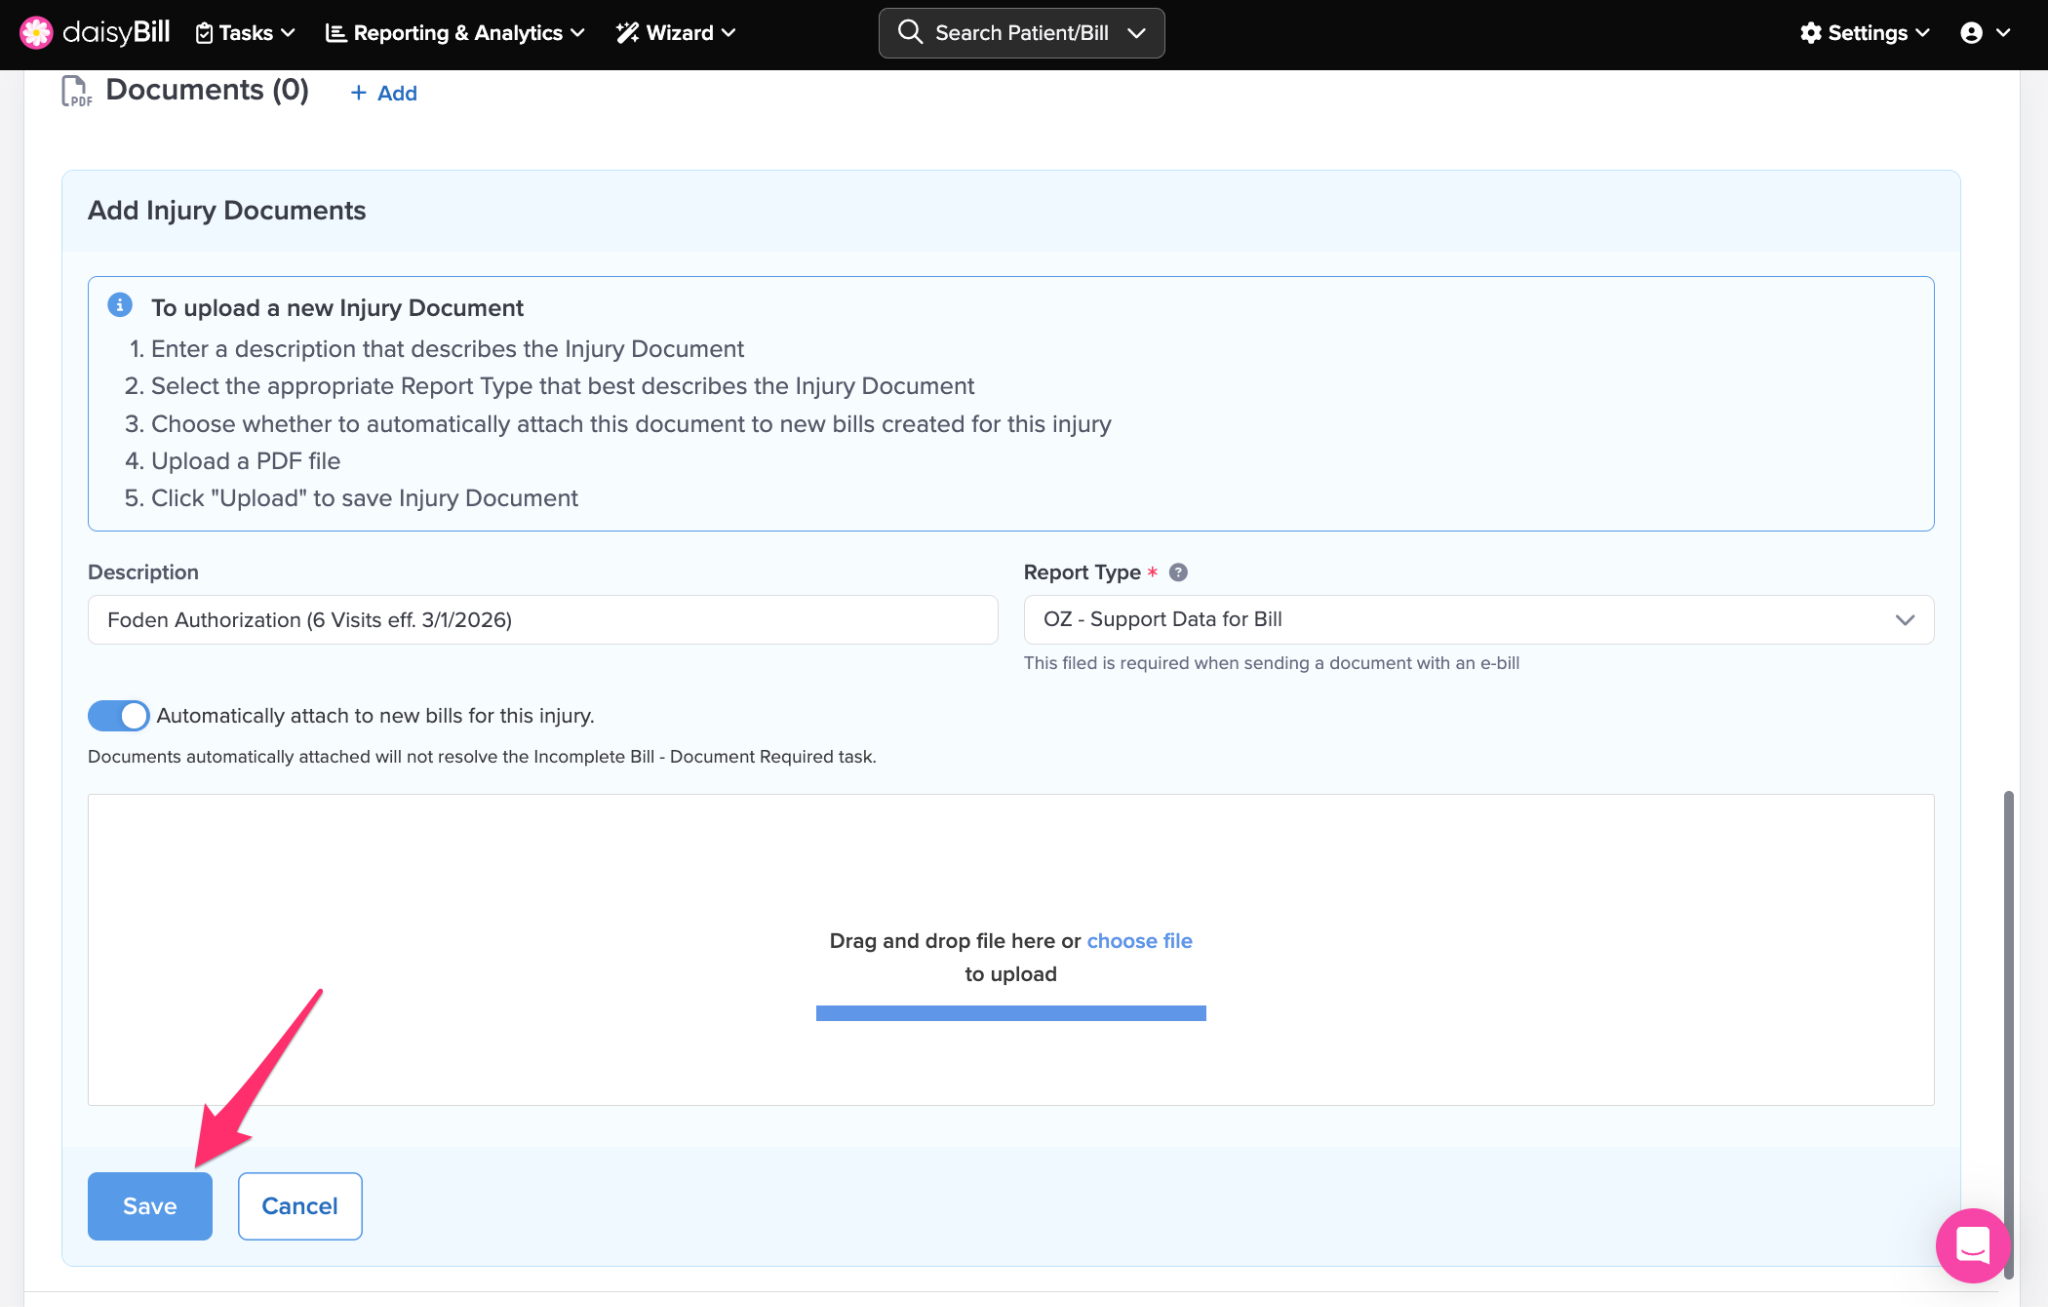
Task: Expand the Search Patient/Bill dropdown arrow
Action: pos(1137,33)
